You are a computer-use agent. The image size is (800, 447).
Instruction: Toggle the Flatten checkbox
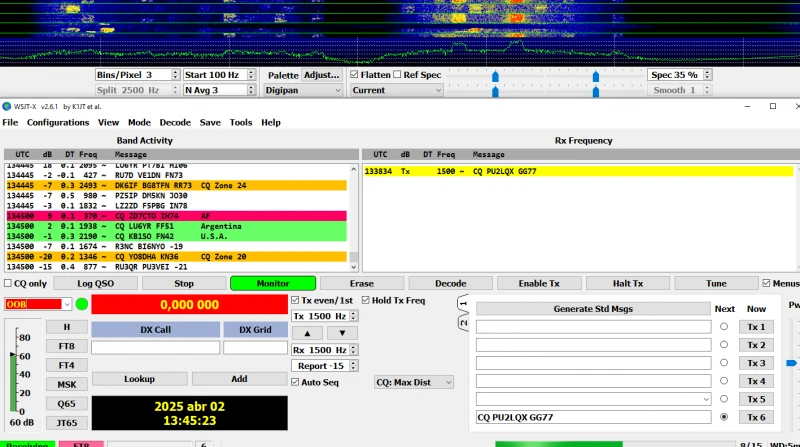pyautogui.click(x=354, y=74)
